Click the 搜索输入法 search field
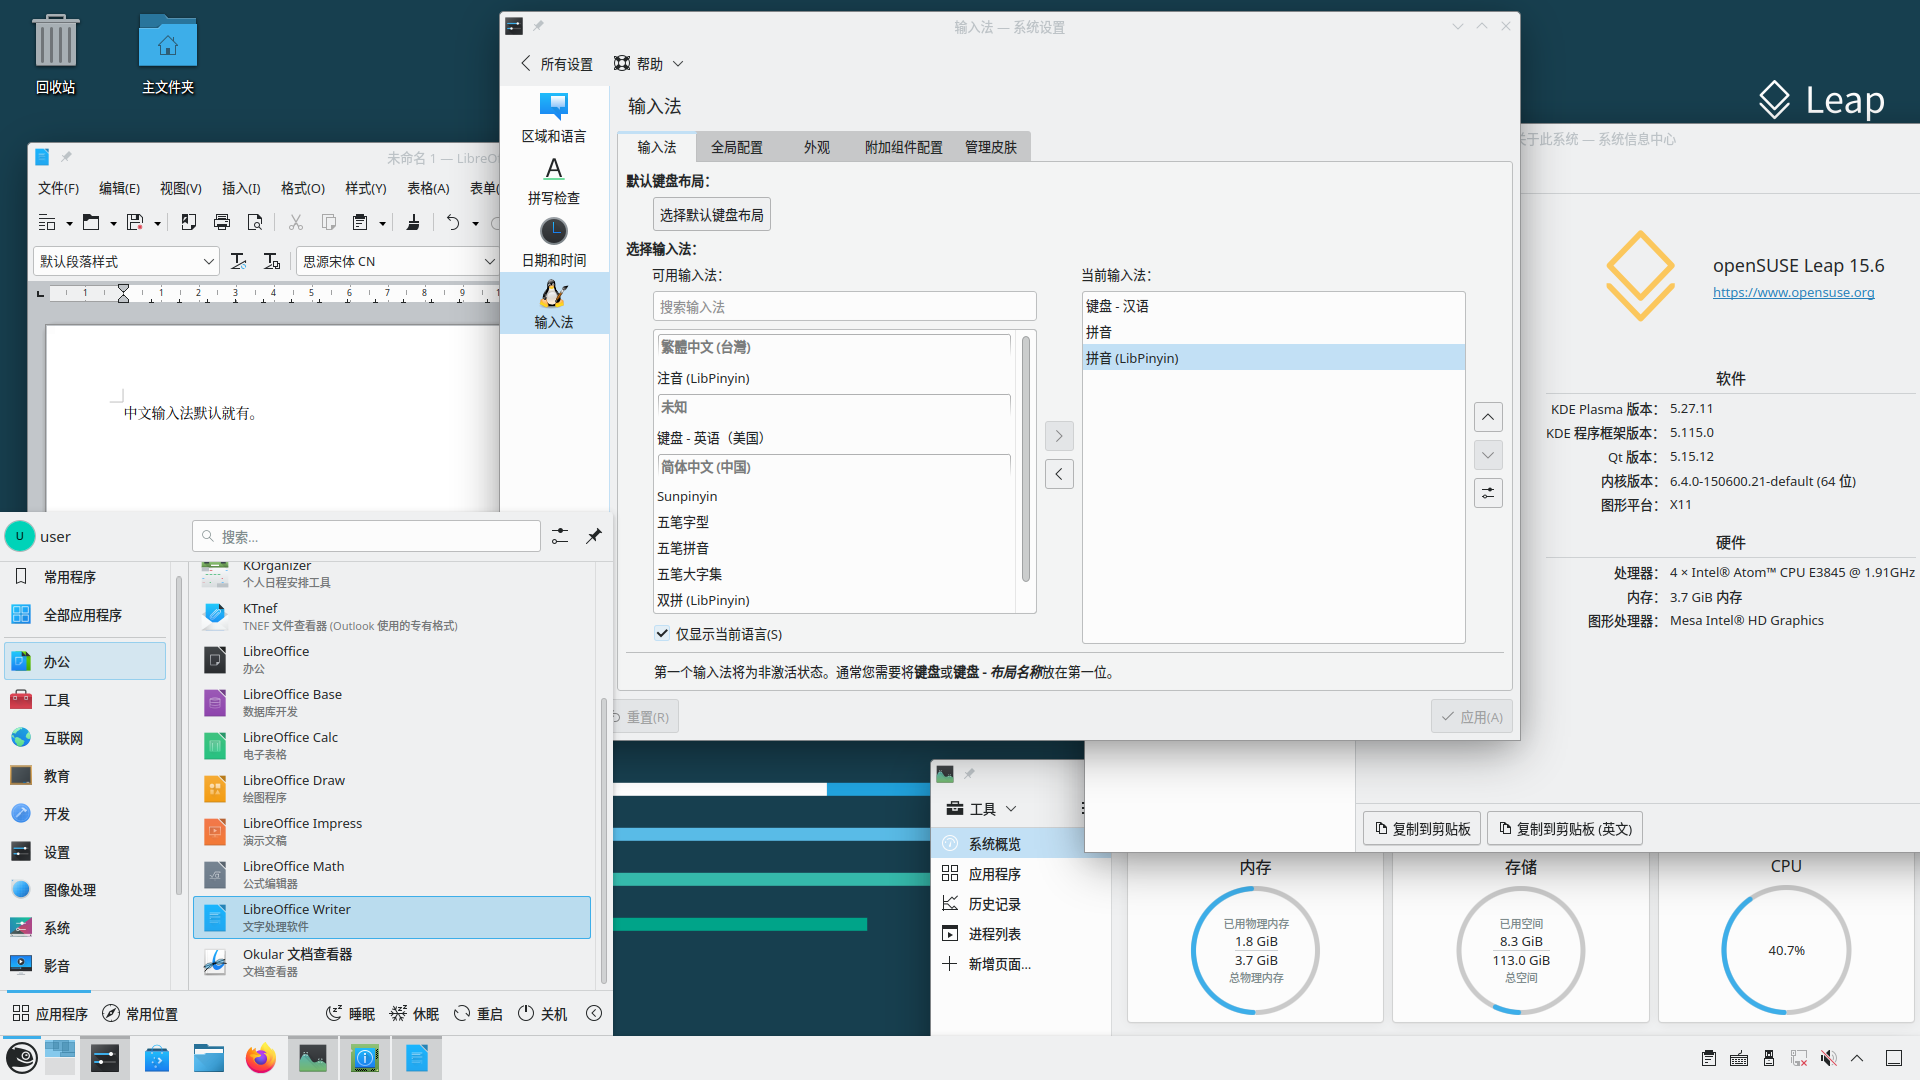Screen dimensions: 1920x1080 tap(844, 307)
